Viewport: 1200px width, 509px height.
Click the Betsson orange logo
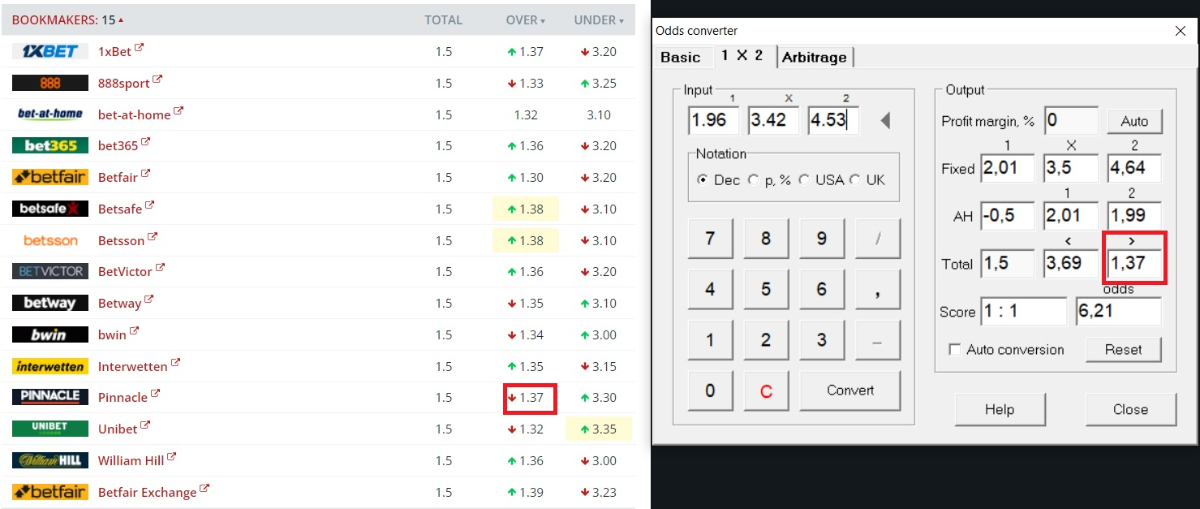pyautogui.click(x=50, y=240)
